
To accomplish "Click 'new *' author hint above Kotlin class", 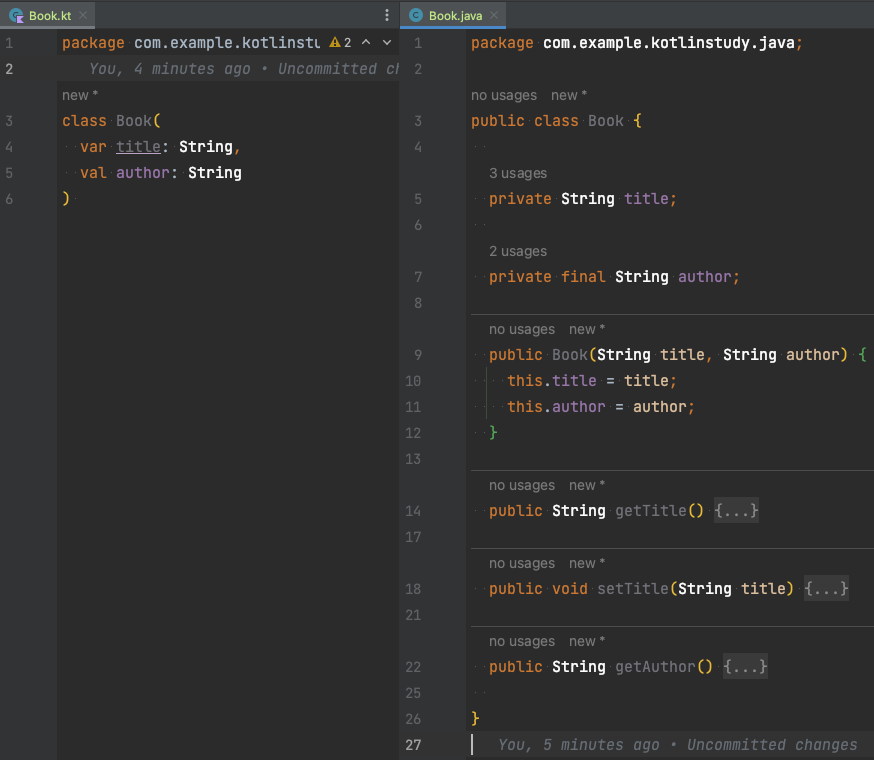I will tap(80, 95).
